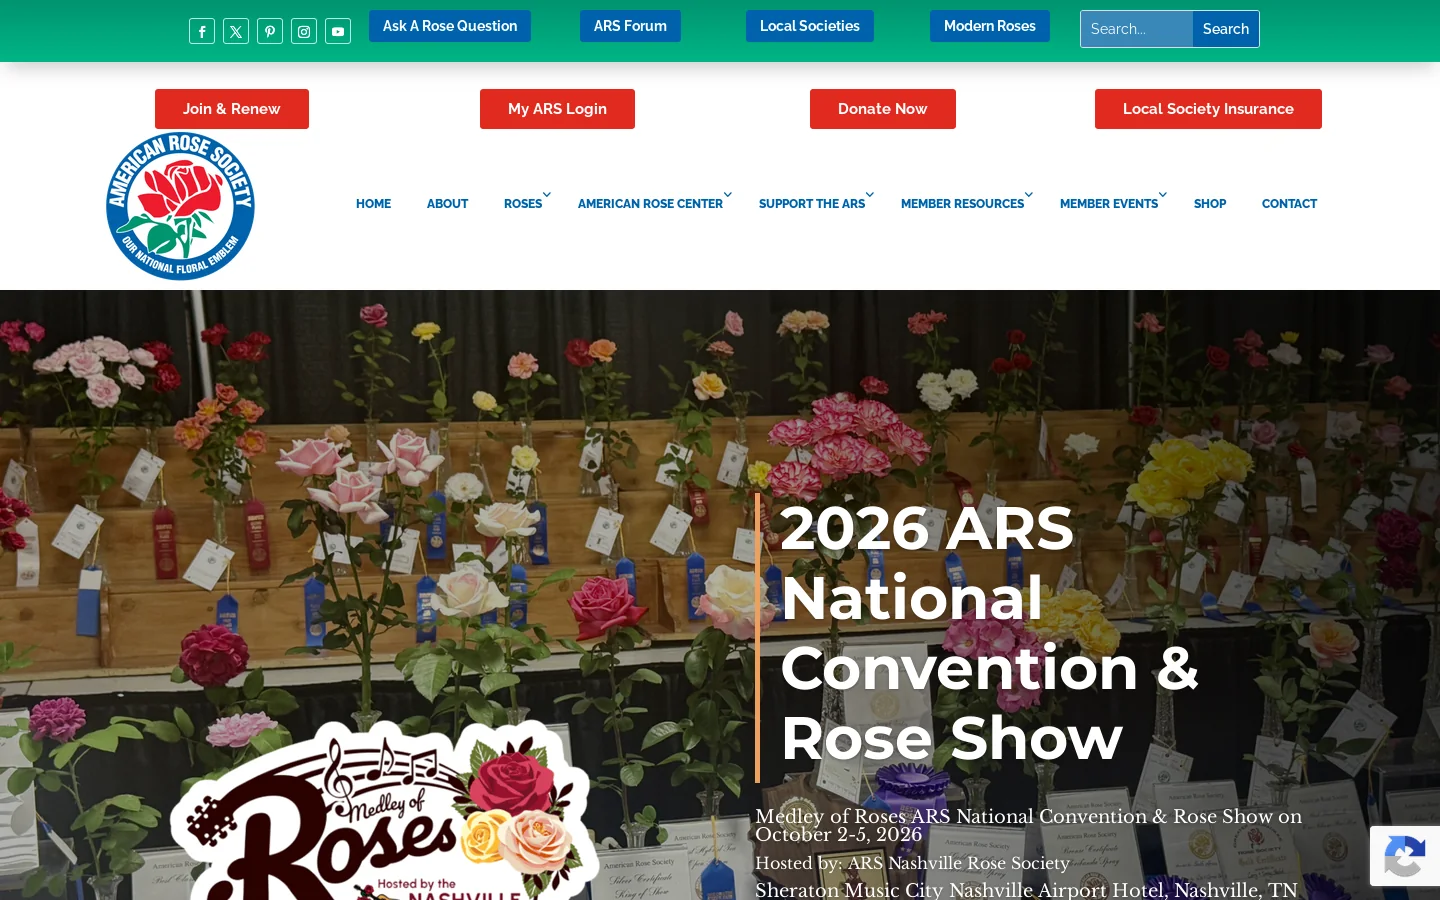Click the Search submit button
Screen dimensions: 1440x900
pyautogui.click(x=1226, y=29)
